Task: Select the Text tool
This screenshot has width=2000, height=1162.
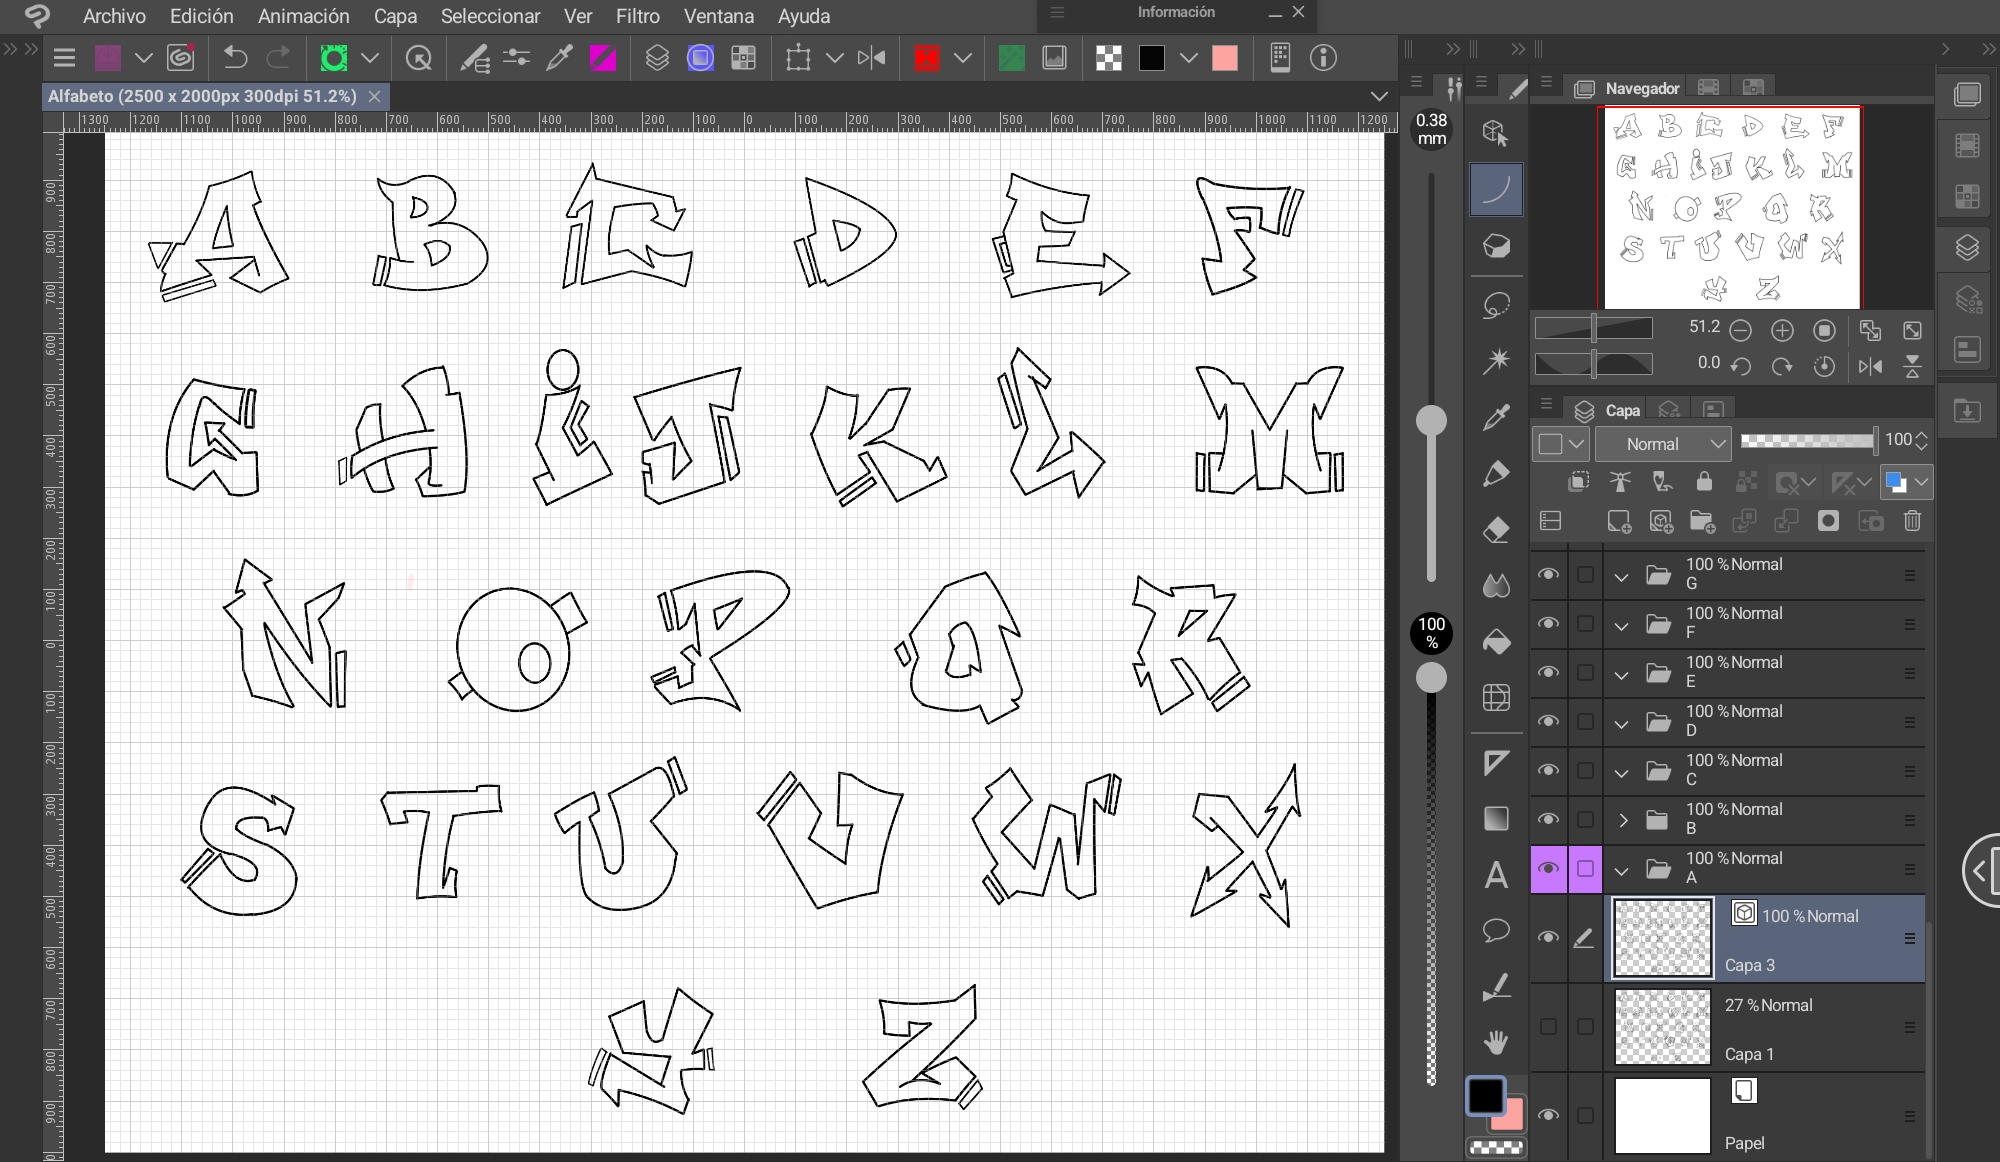Action: (1496, 875)
